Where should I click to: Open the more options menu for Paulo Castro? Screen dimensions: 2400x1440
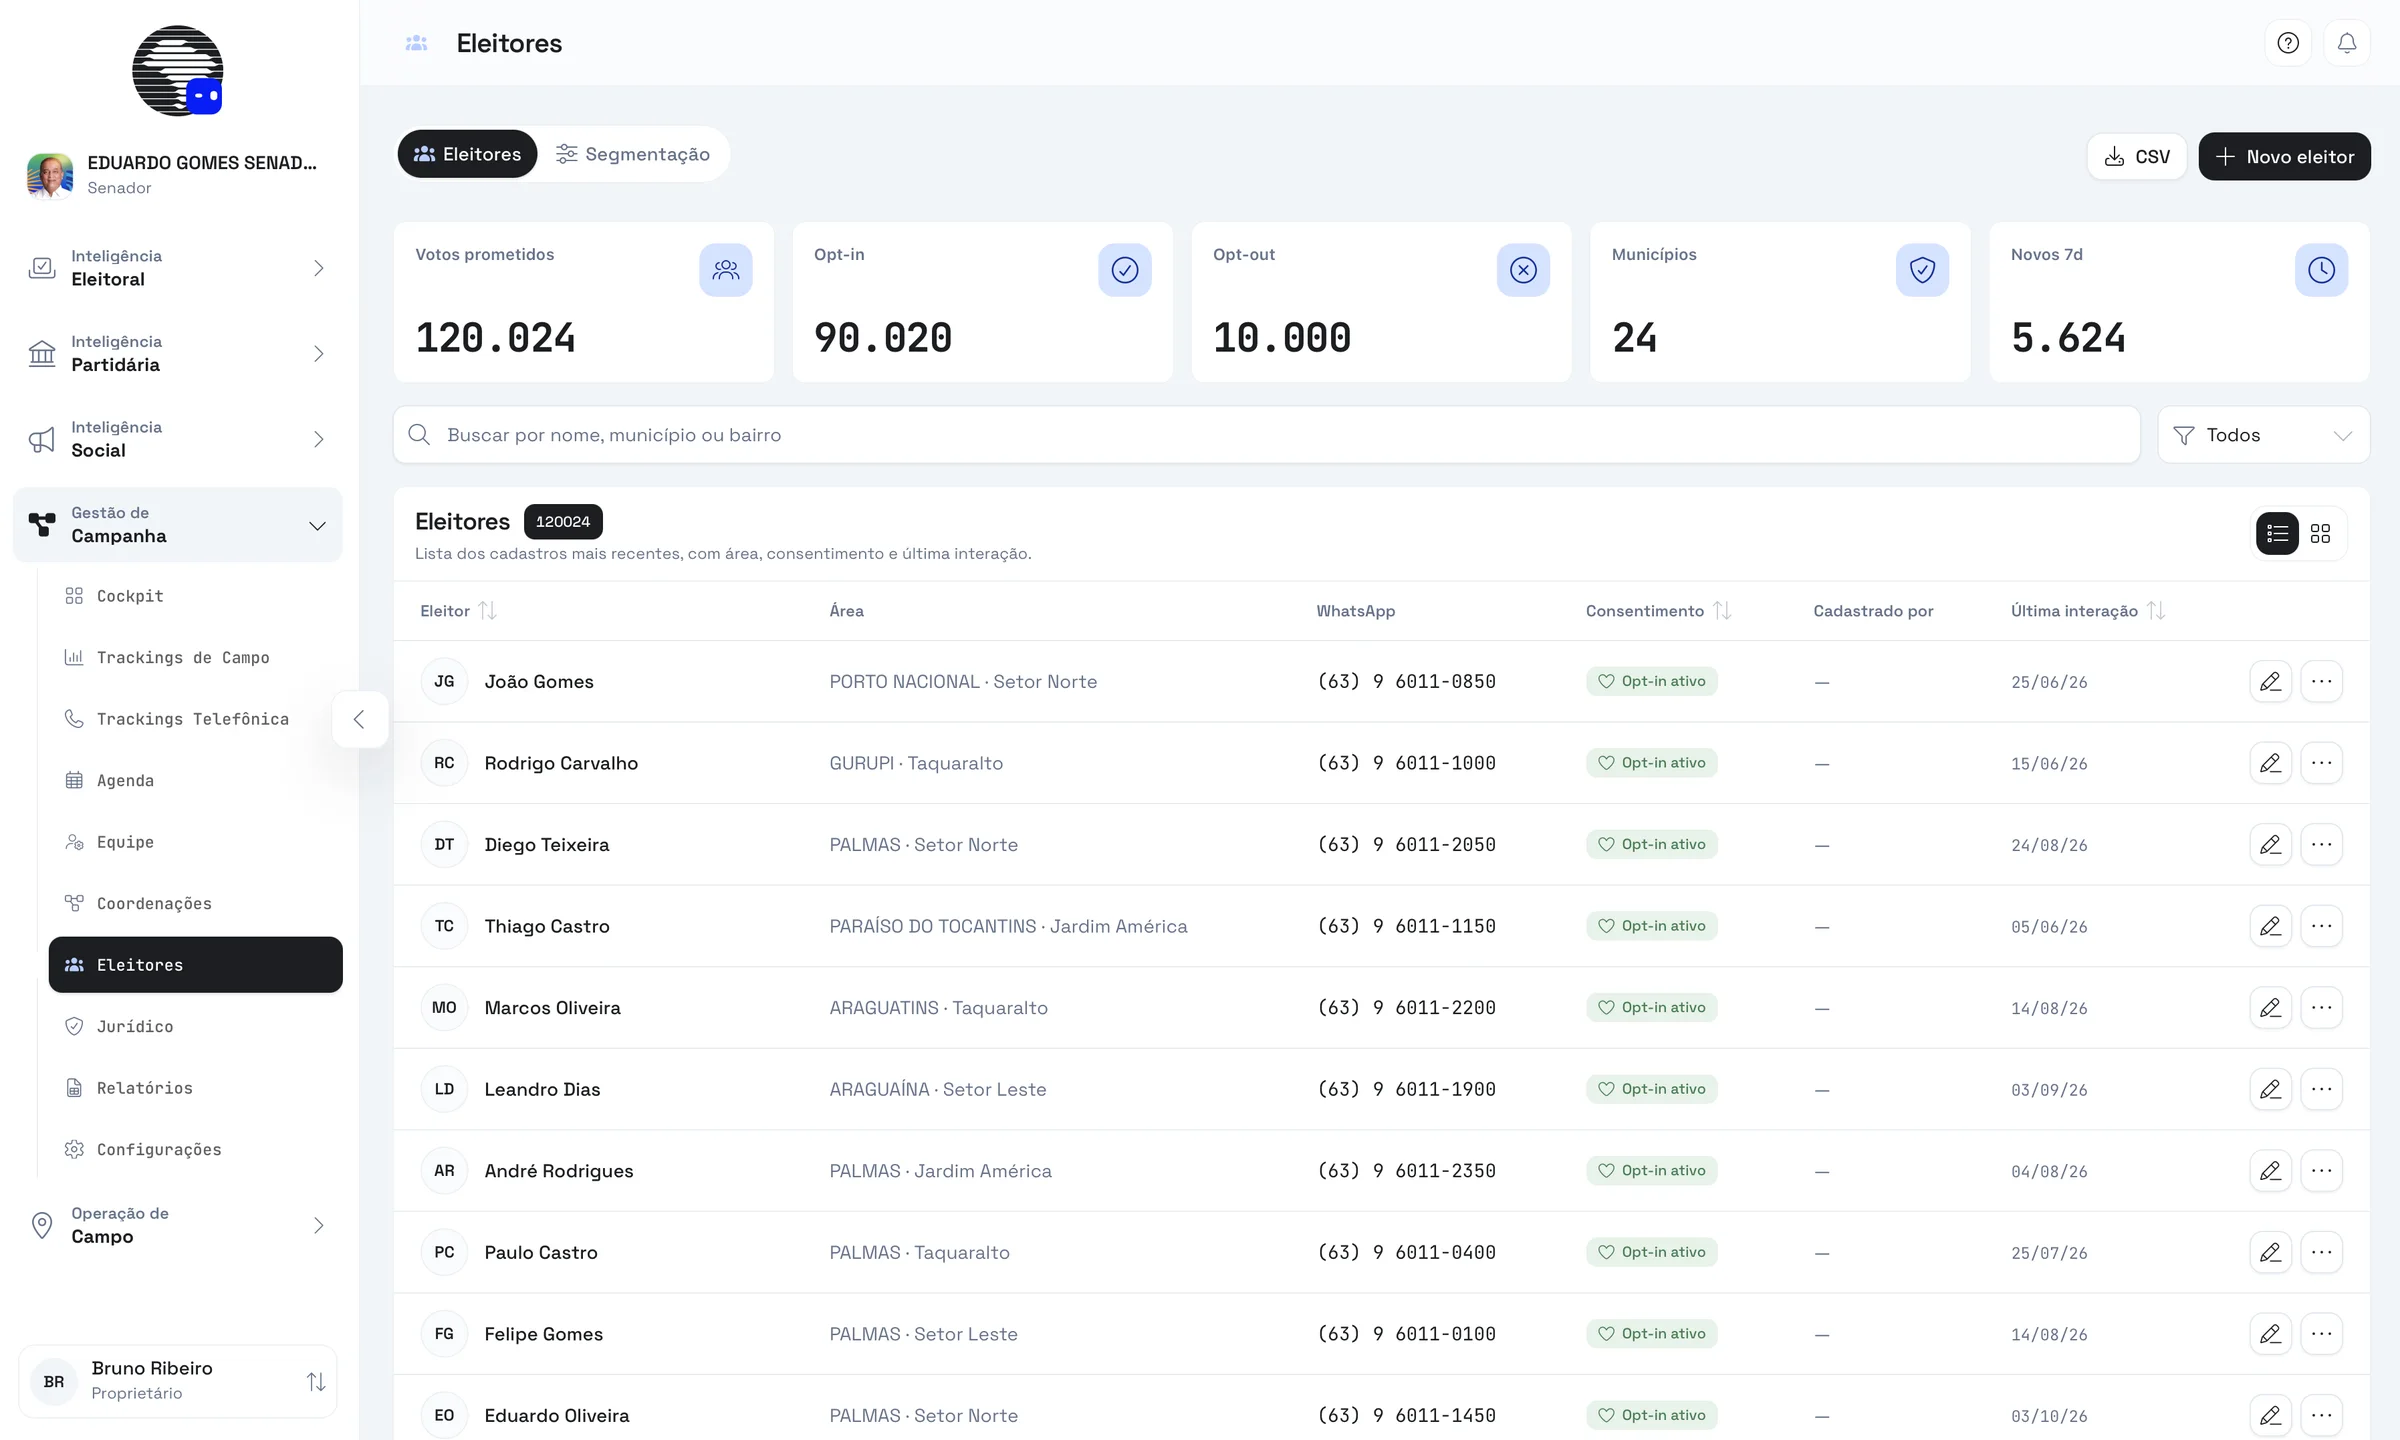[x=2322, y=1252]
